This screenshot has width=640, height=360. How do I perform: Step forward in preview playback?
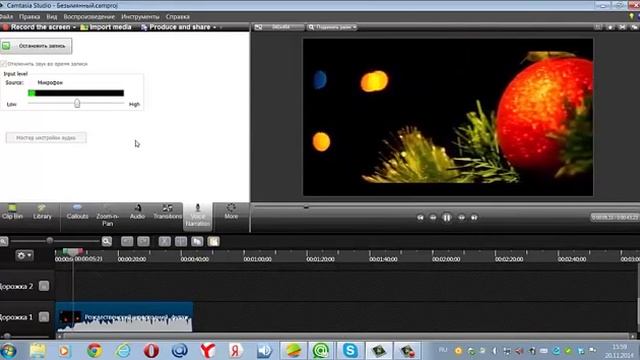pos(461,218)
